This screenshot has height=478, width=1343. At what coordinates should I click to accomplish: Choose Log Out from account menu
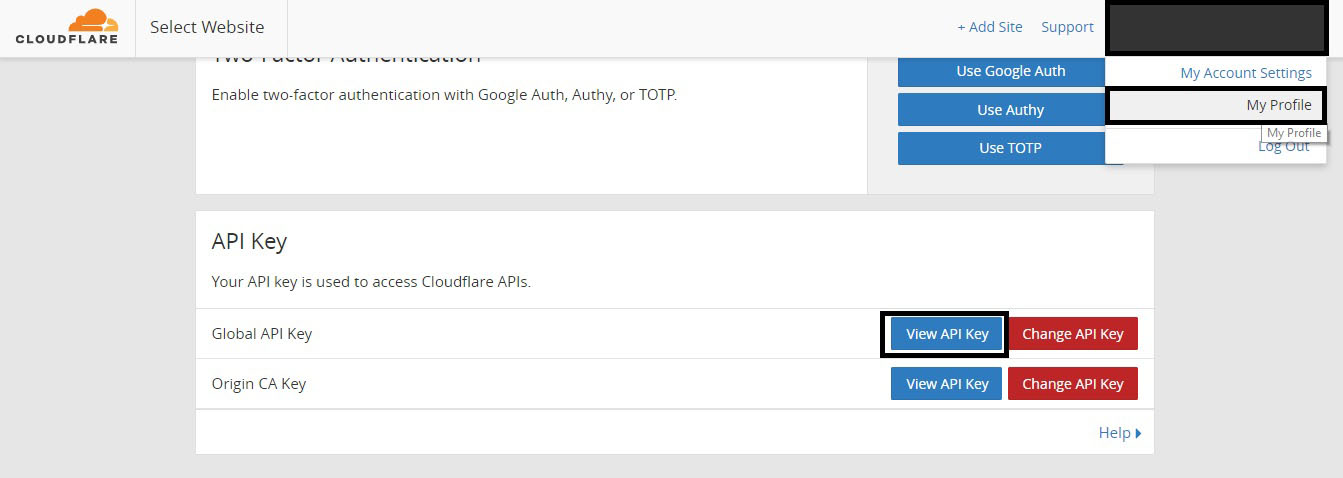tap(1283, 147)
